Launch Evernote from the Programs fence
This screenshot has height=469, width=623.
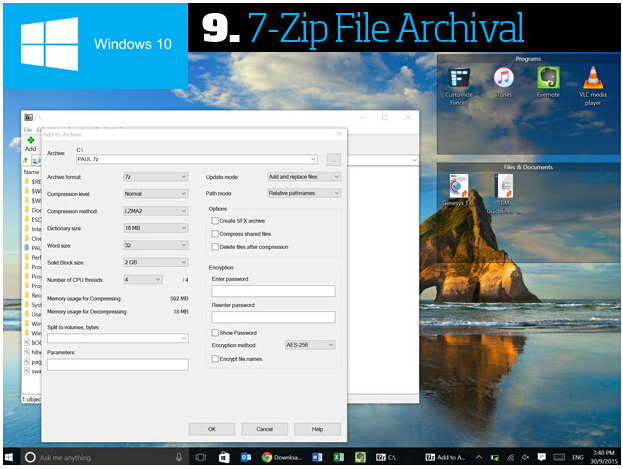(547, 79)
